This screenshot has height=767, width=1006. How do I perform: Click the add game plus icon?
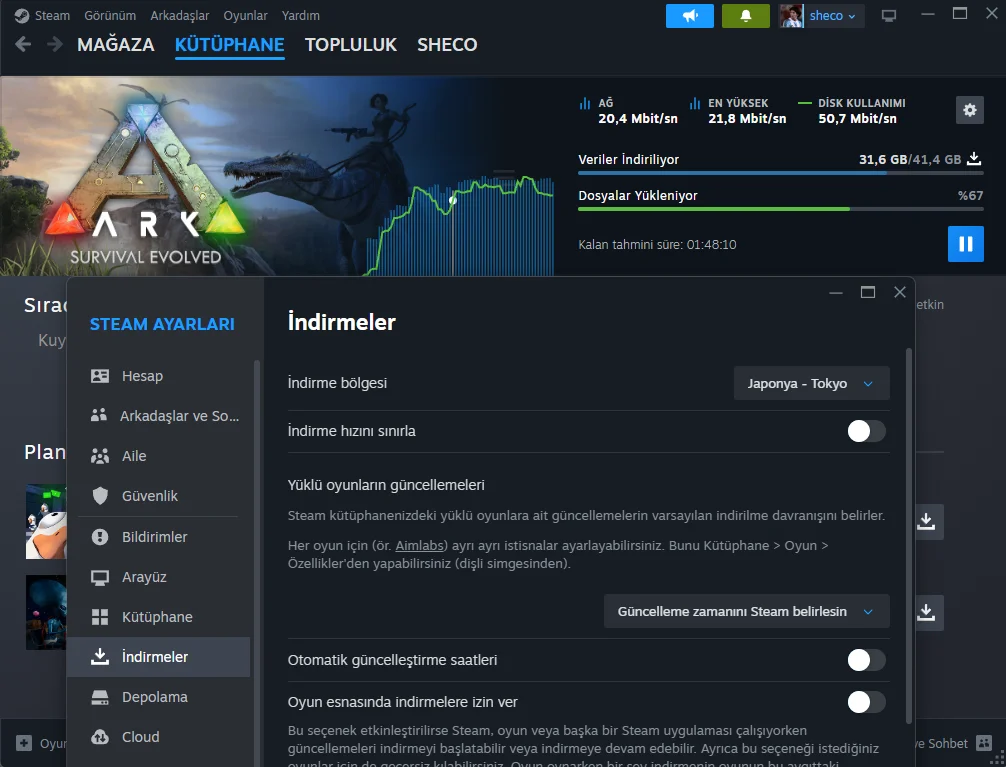click(24, 743)
